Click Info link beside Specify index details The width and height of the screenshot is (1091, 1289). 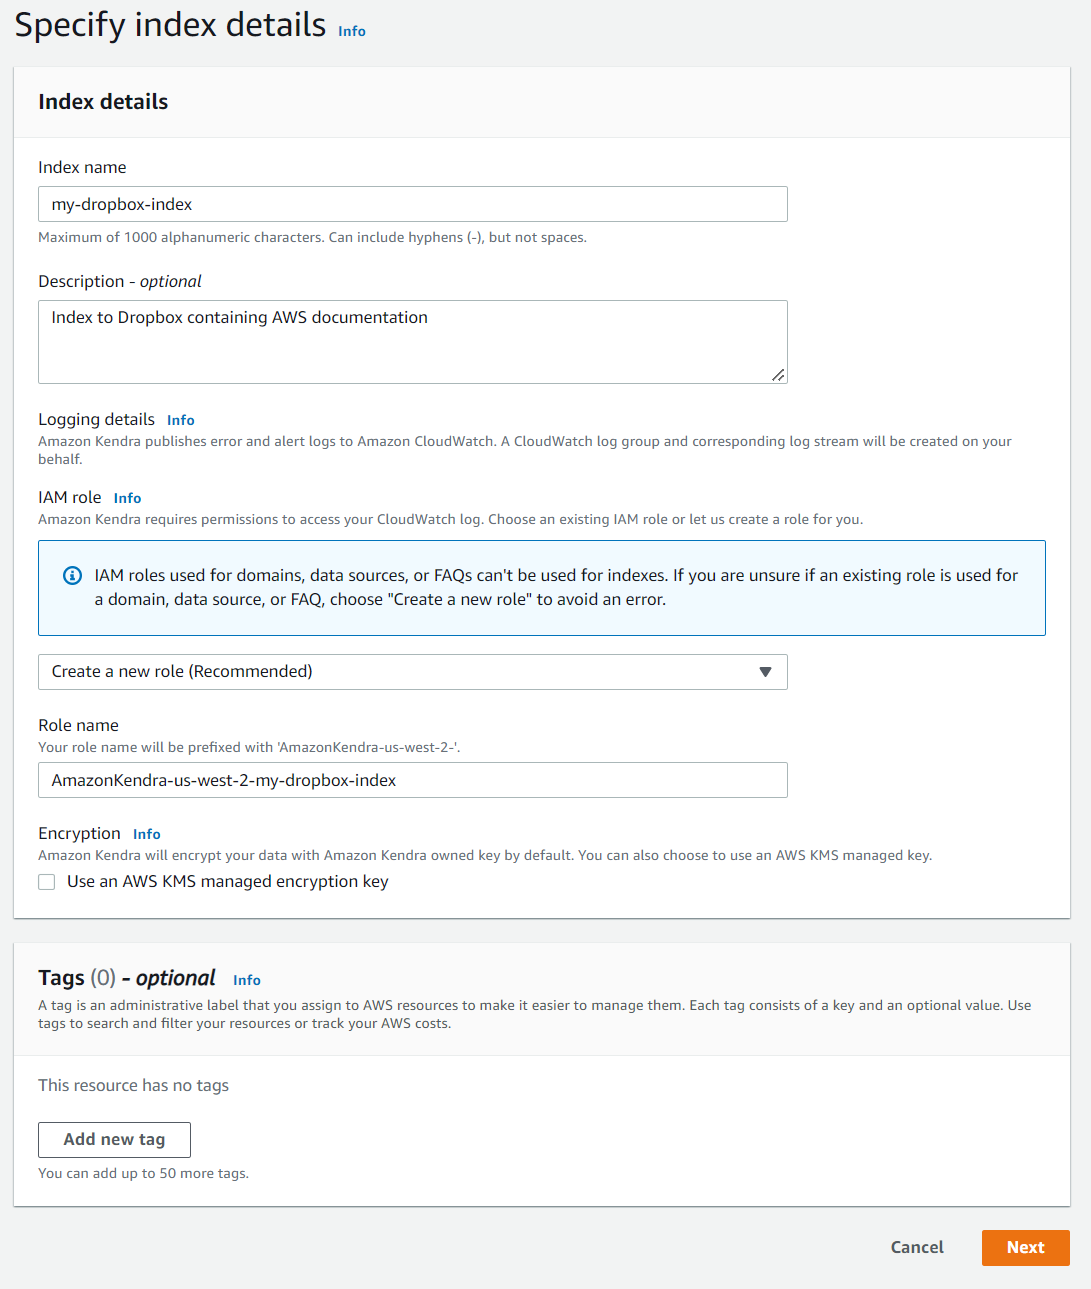352,31
